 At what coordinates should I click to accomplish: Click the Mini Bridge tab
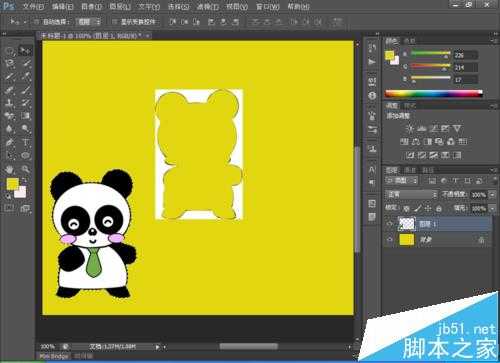53,356
